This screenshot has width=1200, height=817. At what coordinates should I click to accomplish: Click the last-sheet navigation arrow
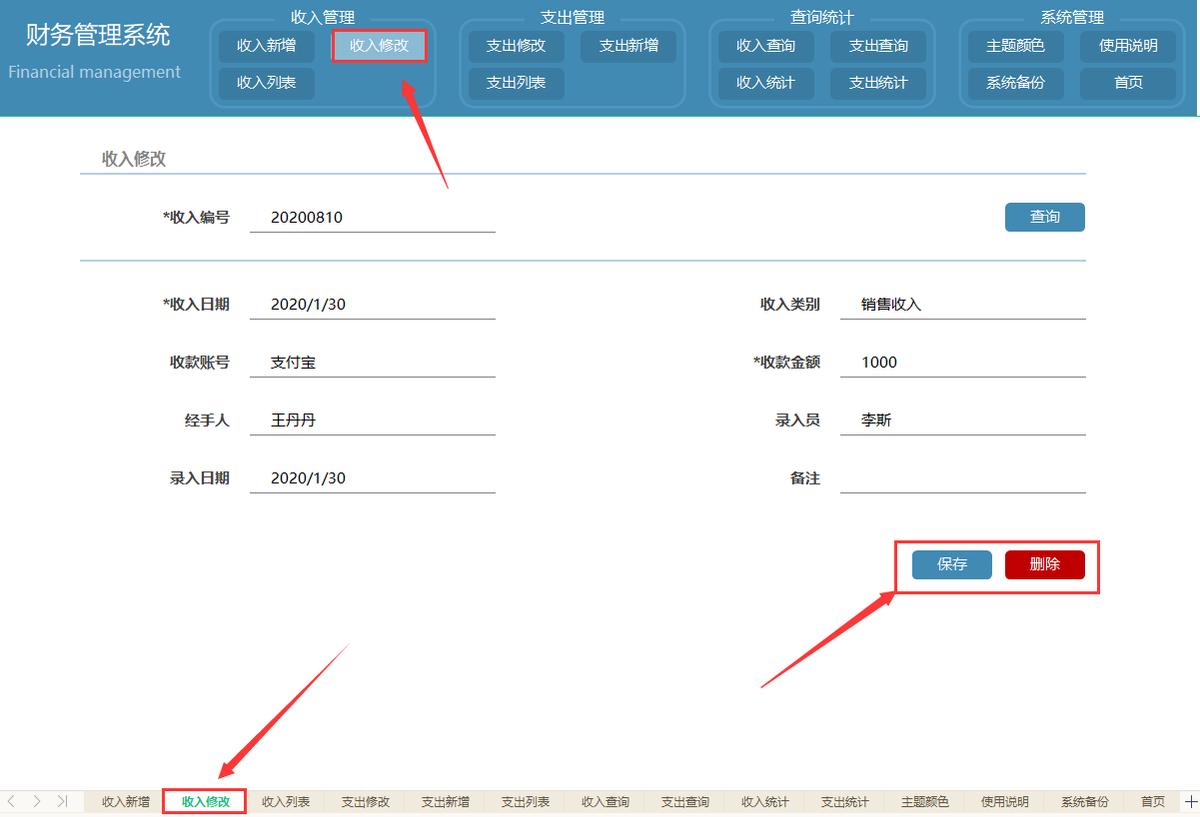pyautogui.click(x=62, y=801)
